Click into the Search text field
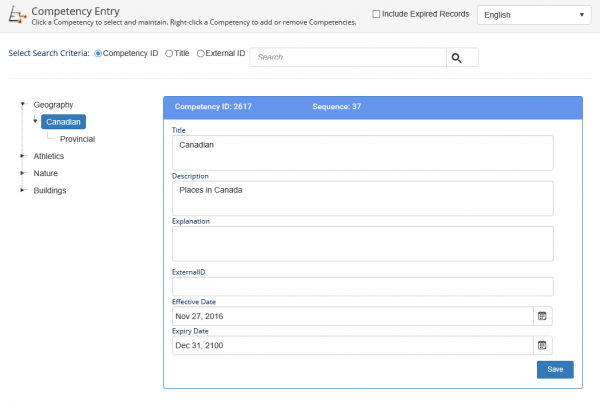This screenshot has width=600, height=402. [348, 57]
